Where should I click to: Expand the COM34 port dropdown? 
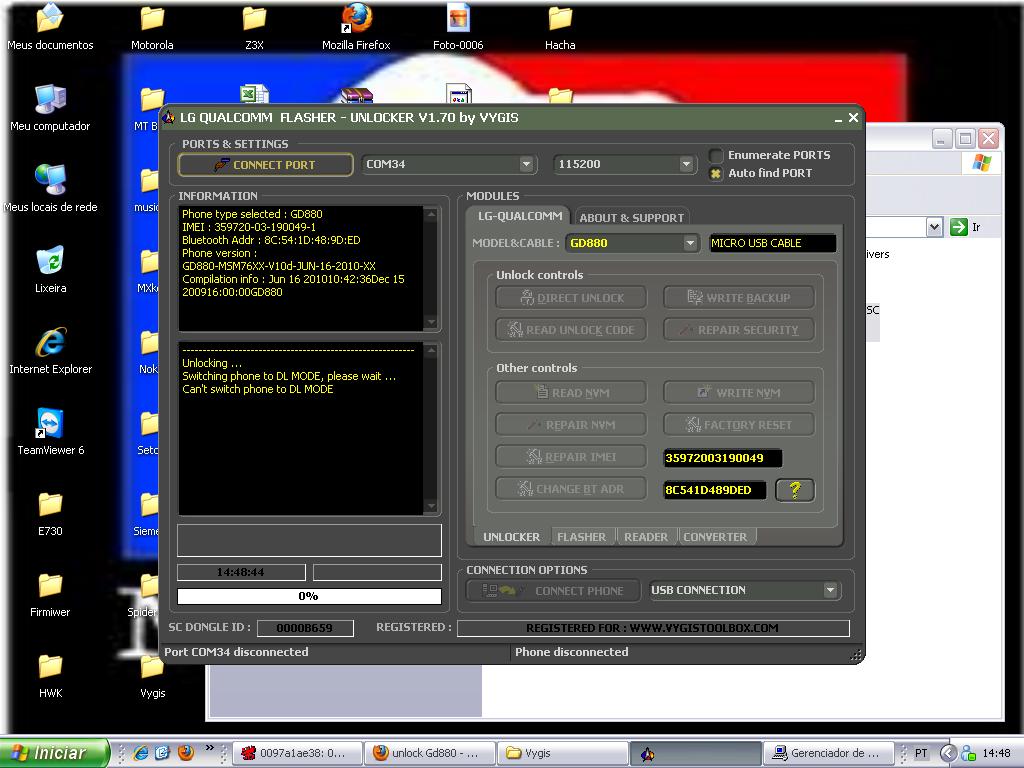[x=526, y=165]
